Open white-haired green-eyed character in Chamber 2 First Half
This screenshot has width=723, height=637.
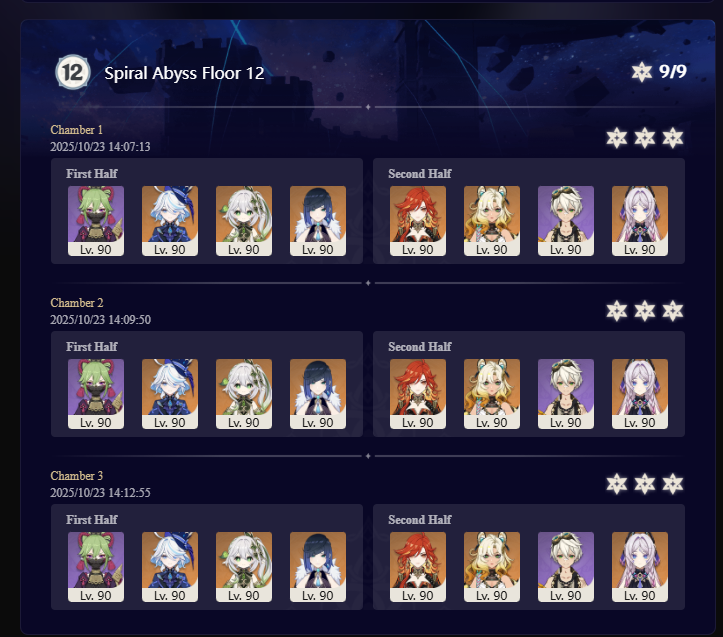[244, 393]
